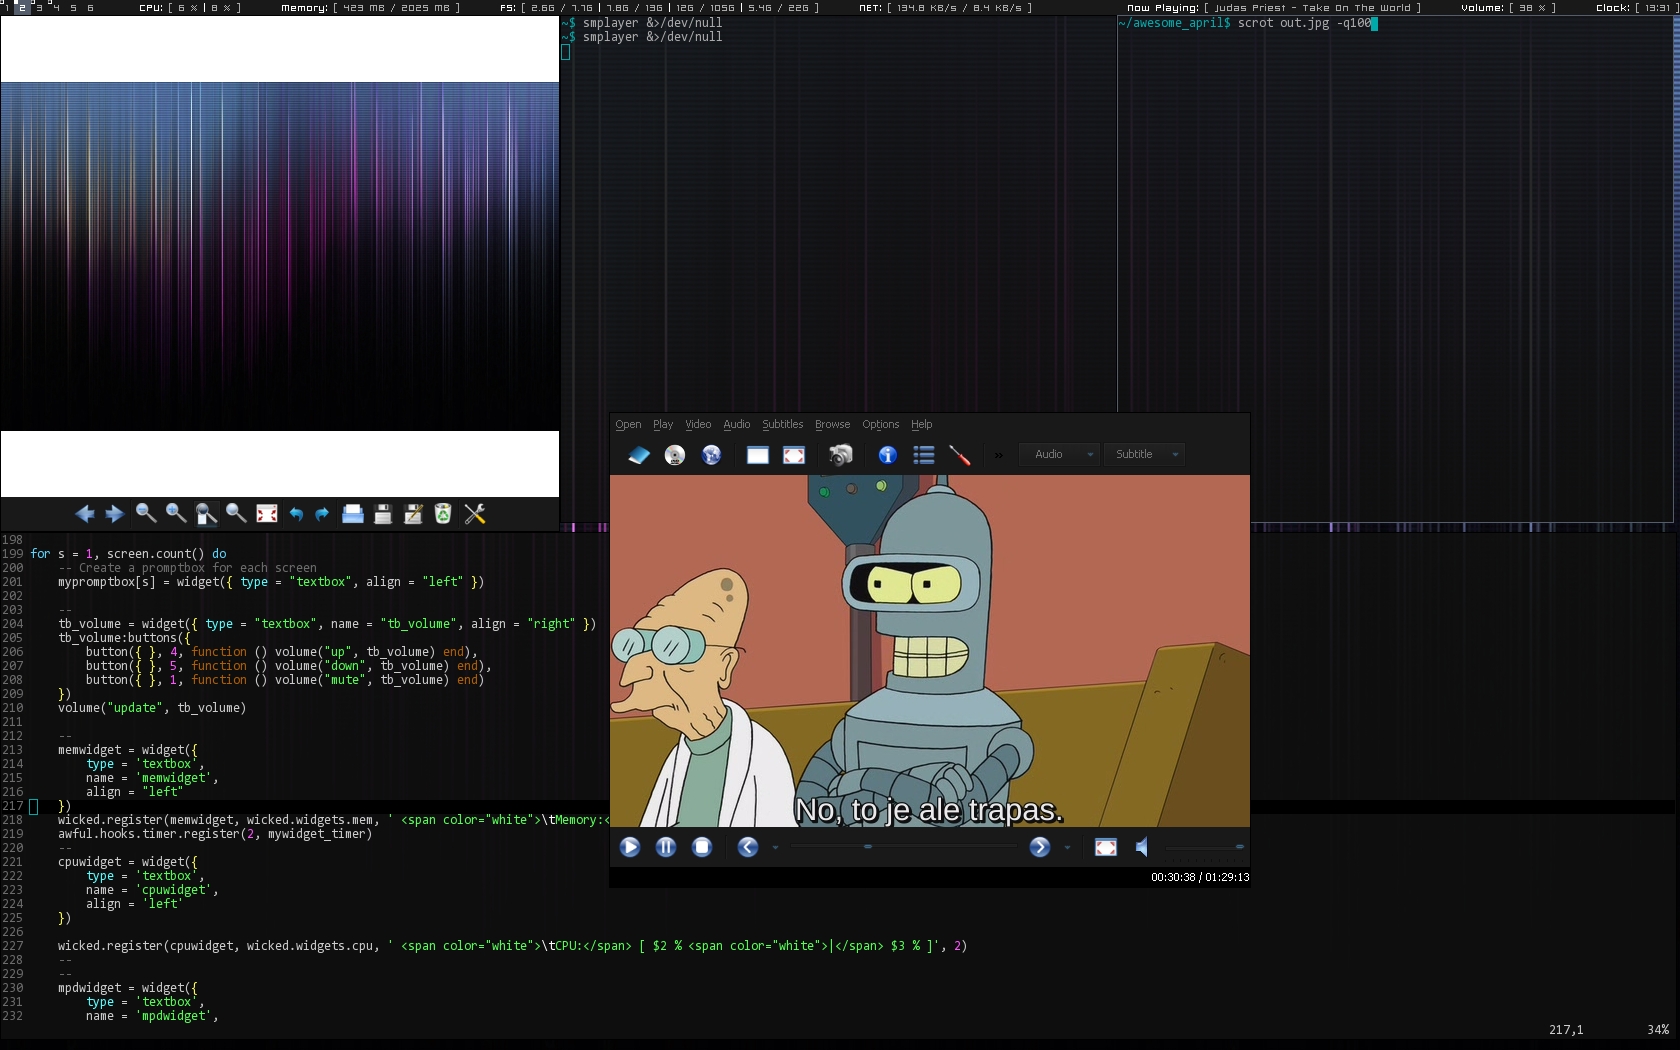Click 'volume("update", tb_volume)' code line
The width and height of the screenshot is (1680, 1050).
coord(152,707)
